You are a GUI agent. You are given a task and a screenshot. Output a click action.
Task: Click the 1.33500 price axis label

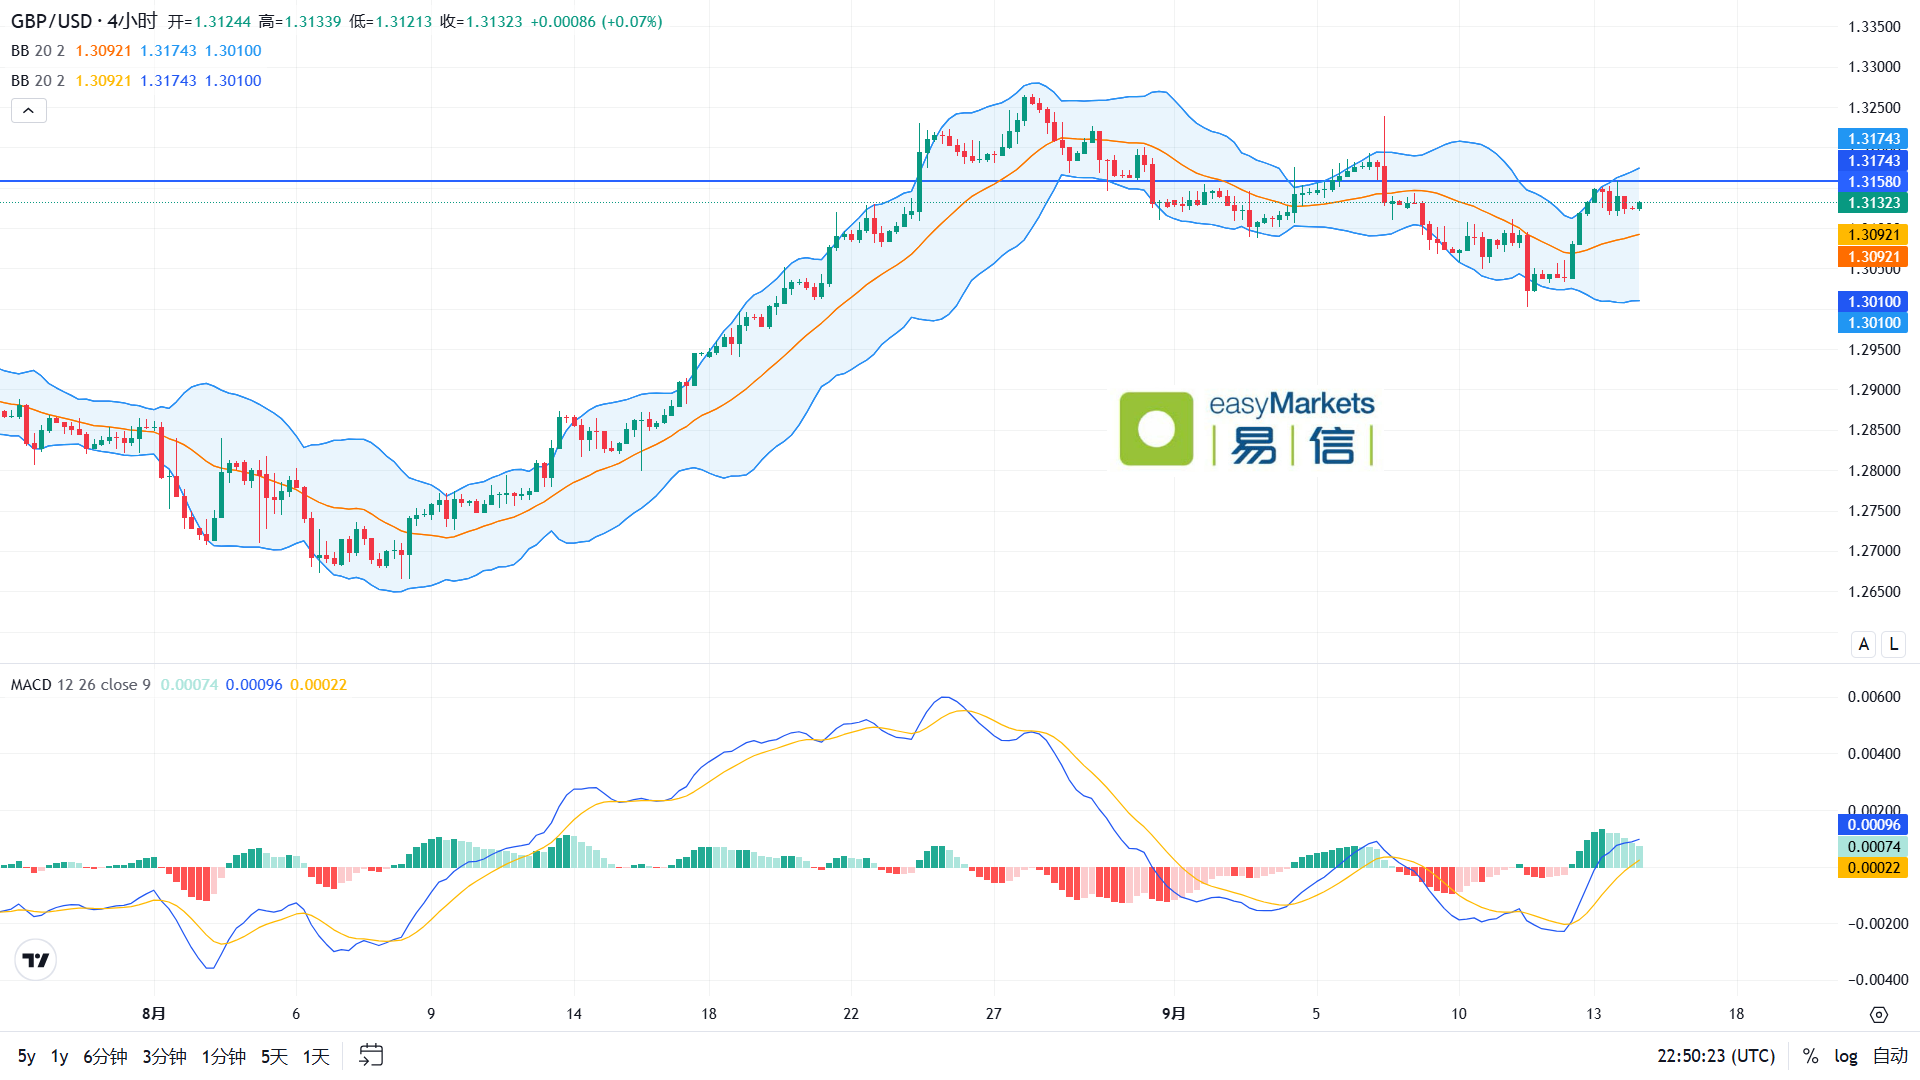click(1874, 27)
